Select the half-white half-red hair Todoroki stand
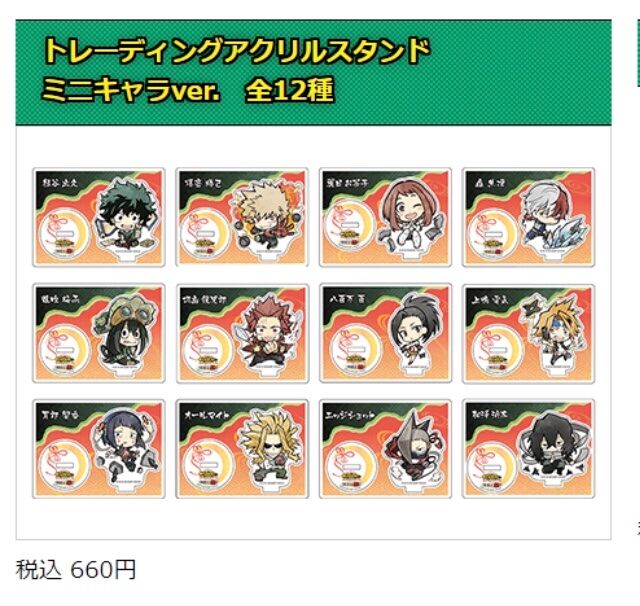 click(529, 217)
